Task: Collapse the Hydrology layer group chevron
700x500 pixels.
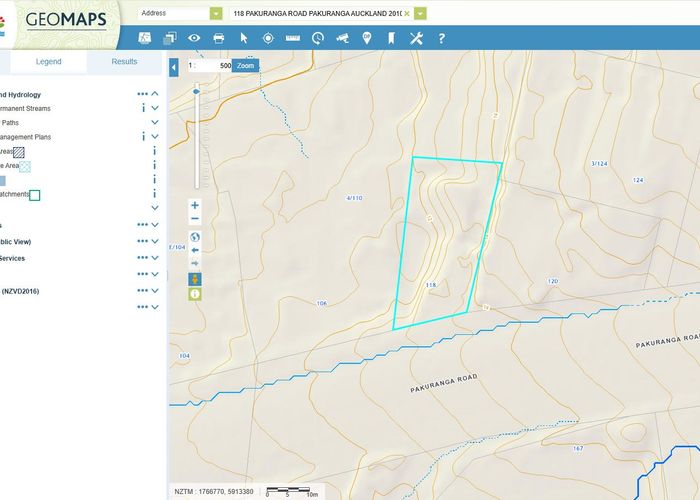Action: pyautogui.click(x=155, y=94)
